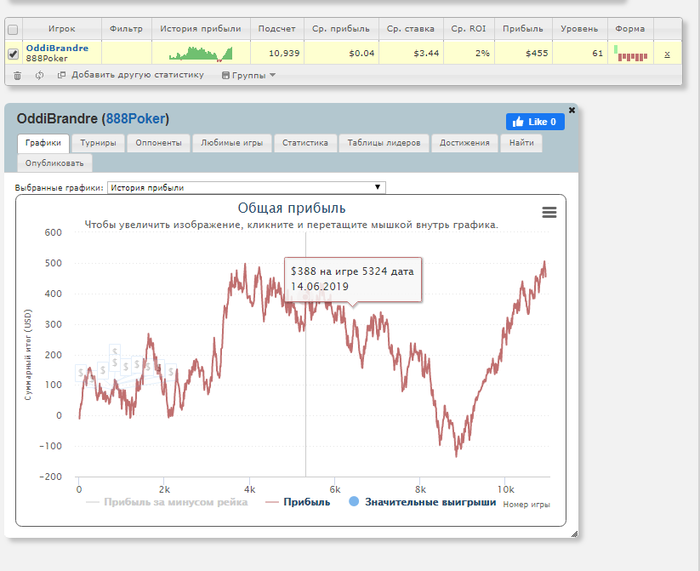Click the trash delete icon
Image resolution: width=700 pixels, height=571 pixels.
(17, 75)
